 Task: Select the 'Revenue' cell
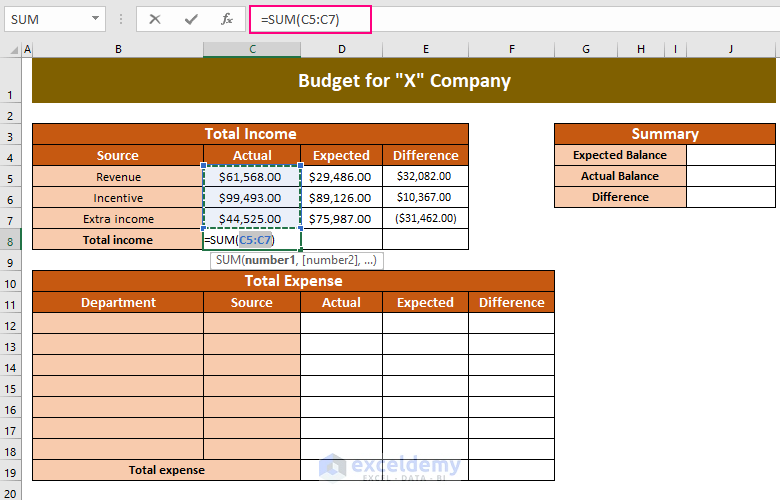[118, 177]
